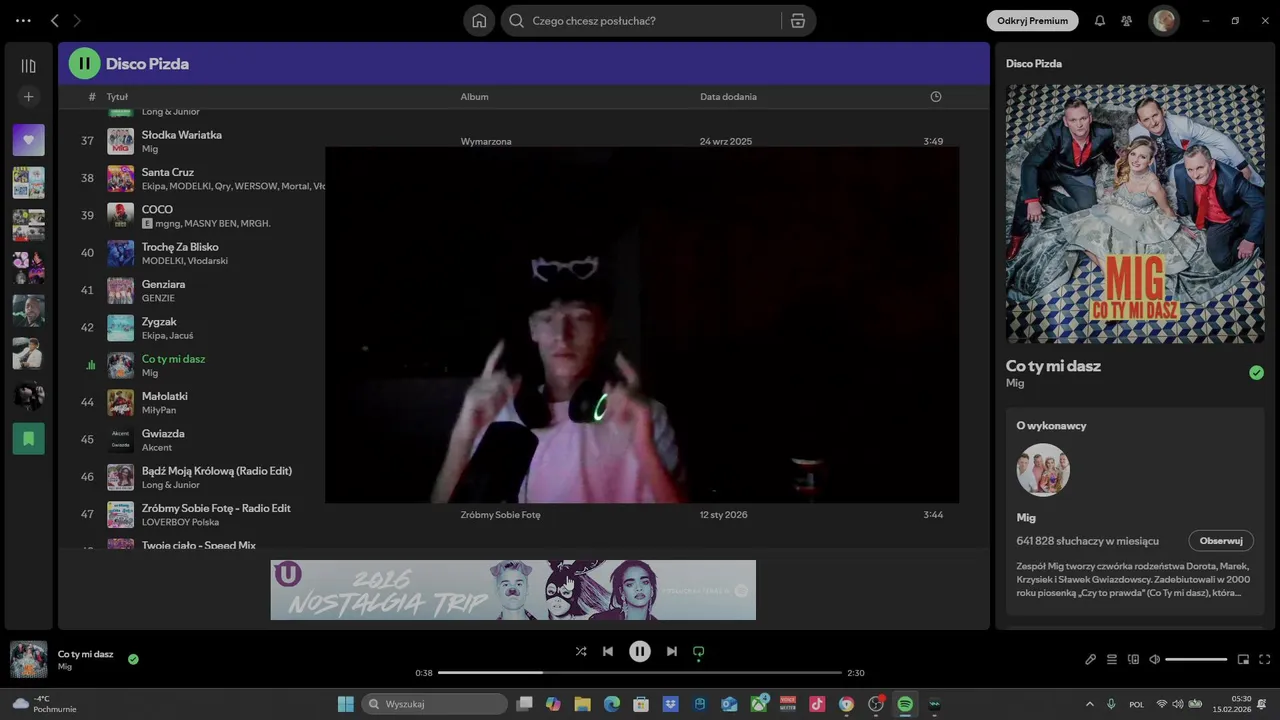The width and height of the screenshot is (1280, 720).
Task: Open the MIG album cover in right panel
Action: [x=1135, y=214]
